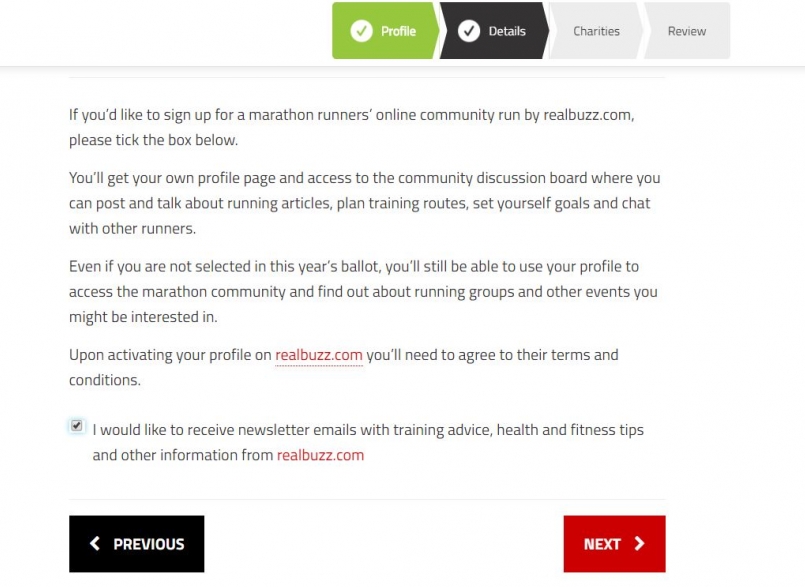The width and height of the screenshot is (805, 587).
Task: Open realbuzz.com link in the activation paragraph
Action: tap(319, 355)
